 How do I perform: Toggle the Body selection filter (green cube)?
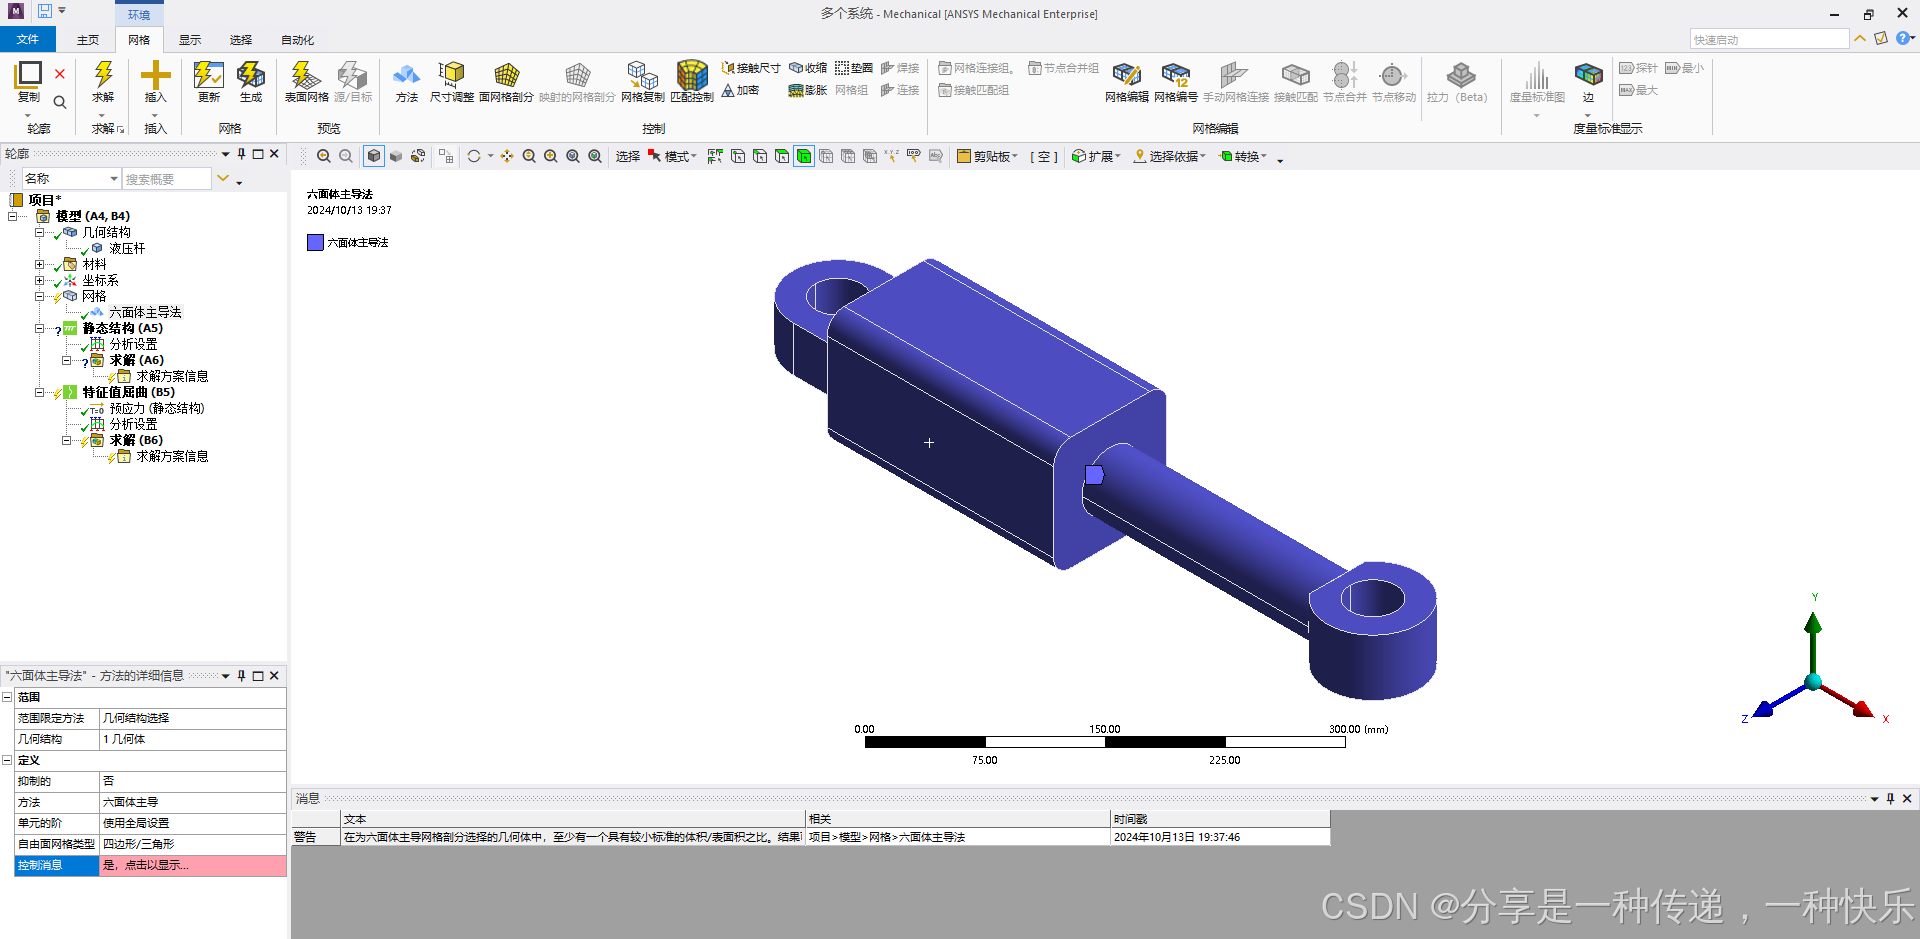[804, 156]
